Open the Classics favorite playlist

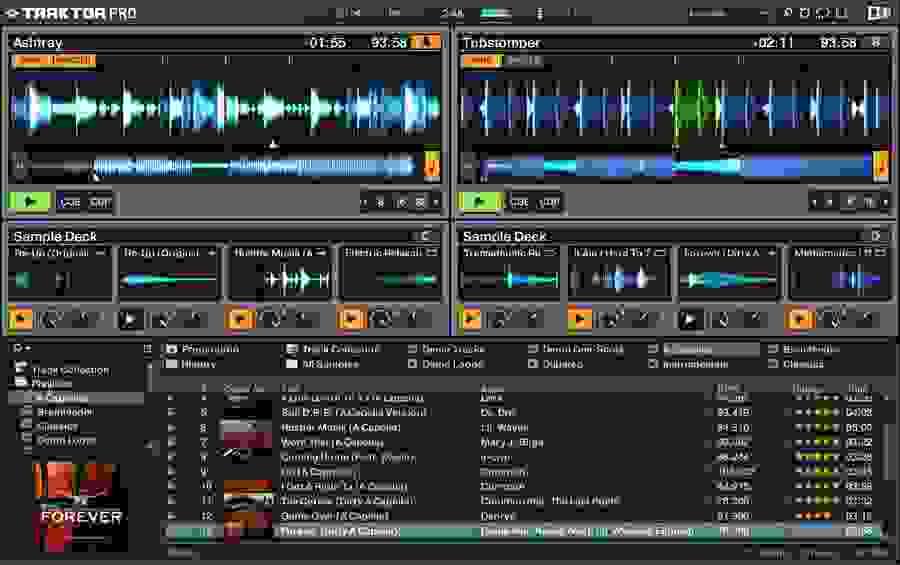[797, 364]
